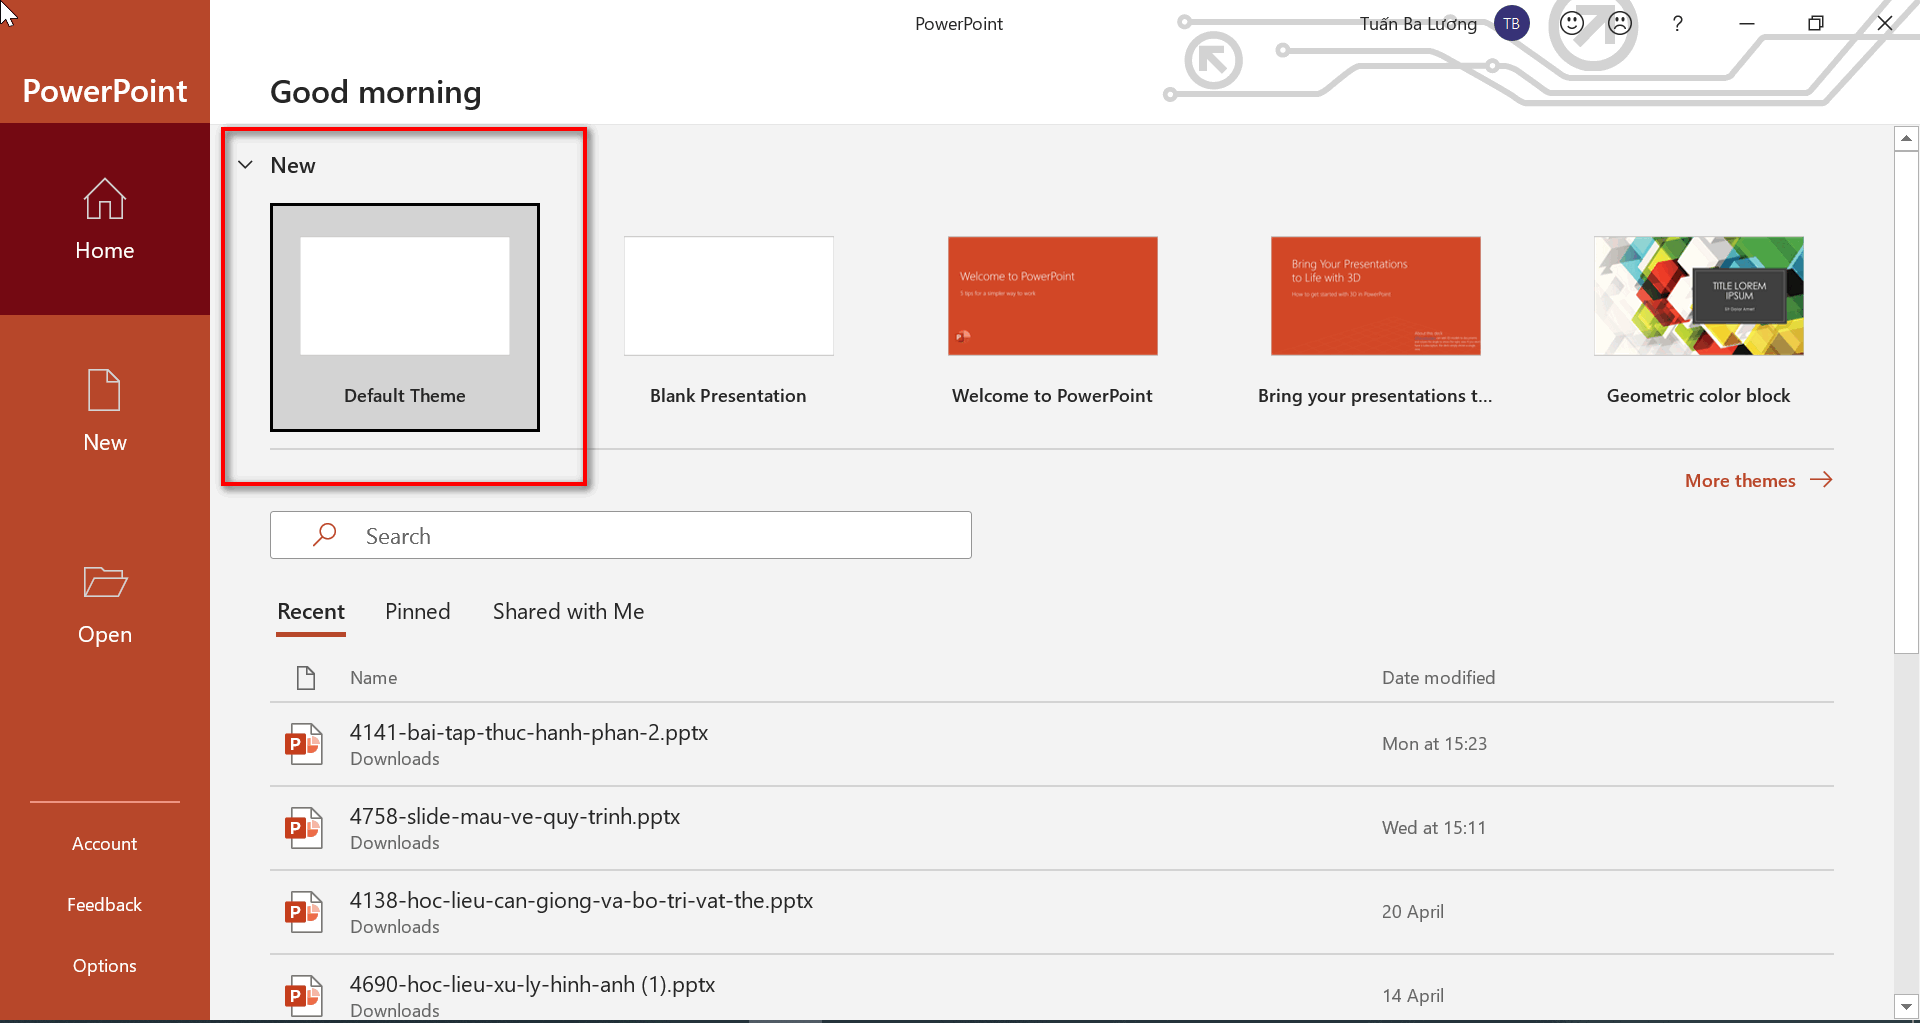
Task: Click the document icon in list header
Action: (306, 678)
